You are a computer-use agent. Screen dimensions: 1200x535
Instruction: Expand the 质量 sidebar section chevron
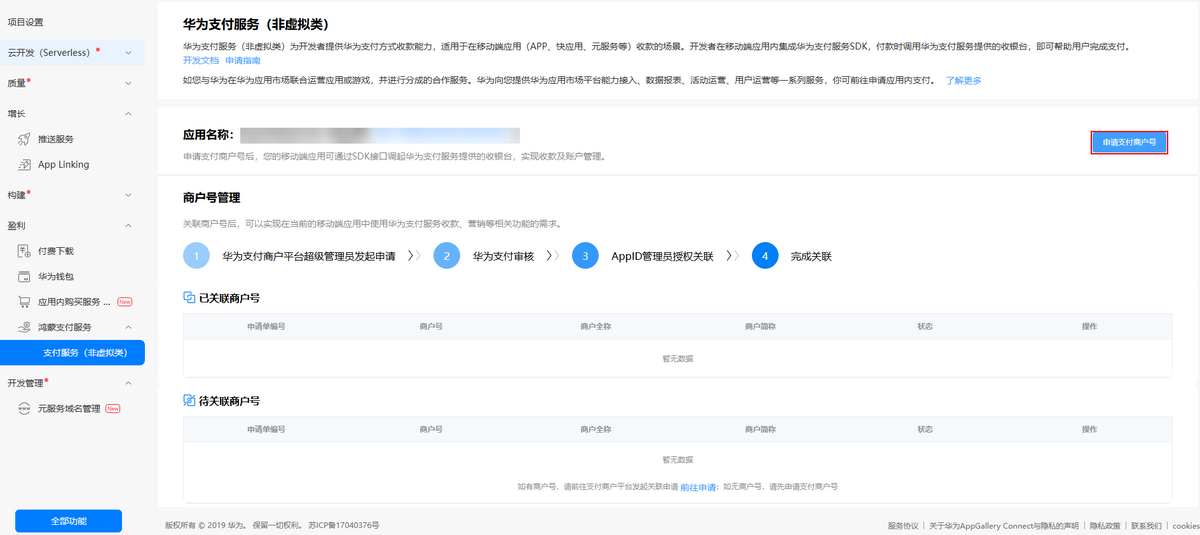point(128,83)
